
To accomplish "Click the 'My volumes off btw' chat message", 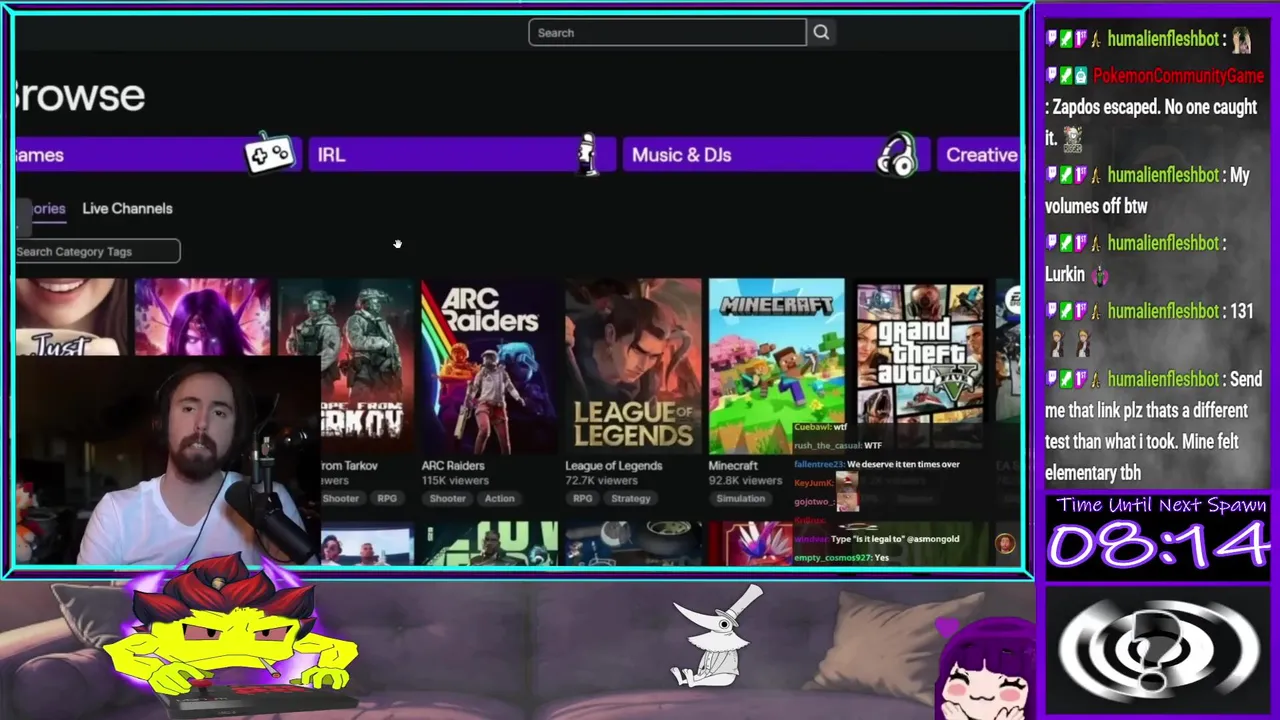I will click(x=1147, y=190).
